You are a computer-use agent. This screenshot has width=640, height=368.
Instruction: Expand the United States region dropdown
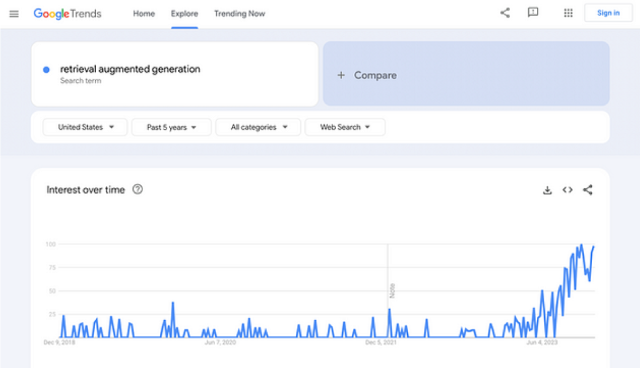85,127
